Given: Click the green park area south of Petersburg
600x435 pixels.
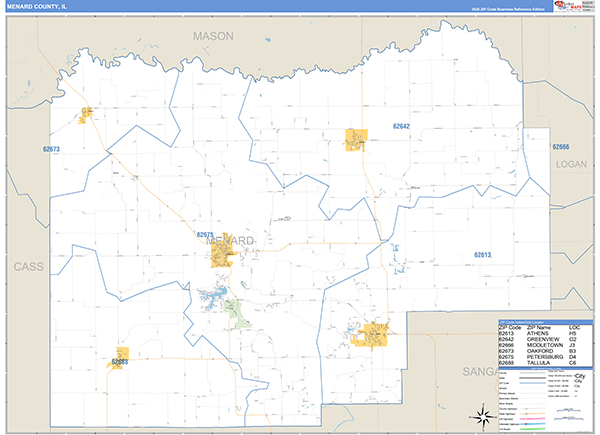Looking at the screenshot, I should point(237,314).
